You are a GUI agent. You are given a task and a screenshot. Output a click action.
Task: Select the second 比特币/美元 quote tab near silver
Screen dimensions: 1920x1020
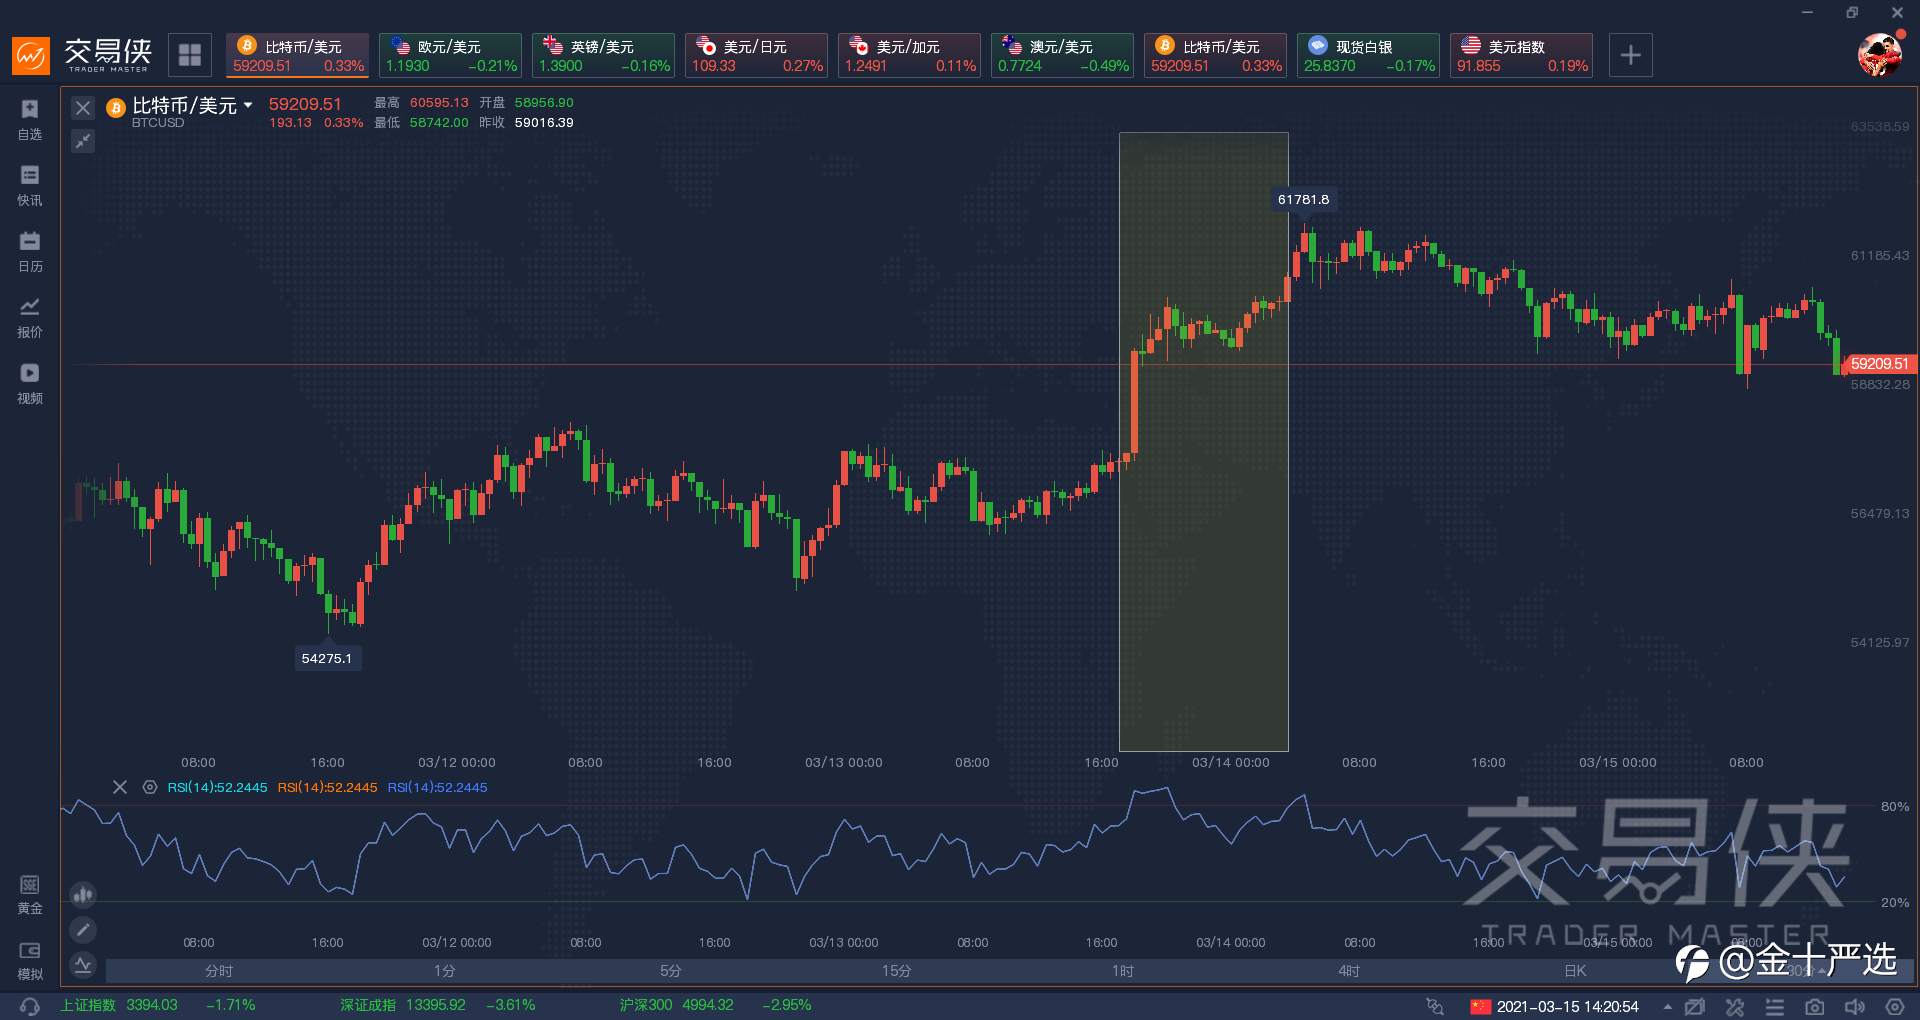[1215, 55]
